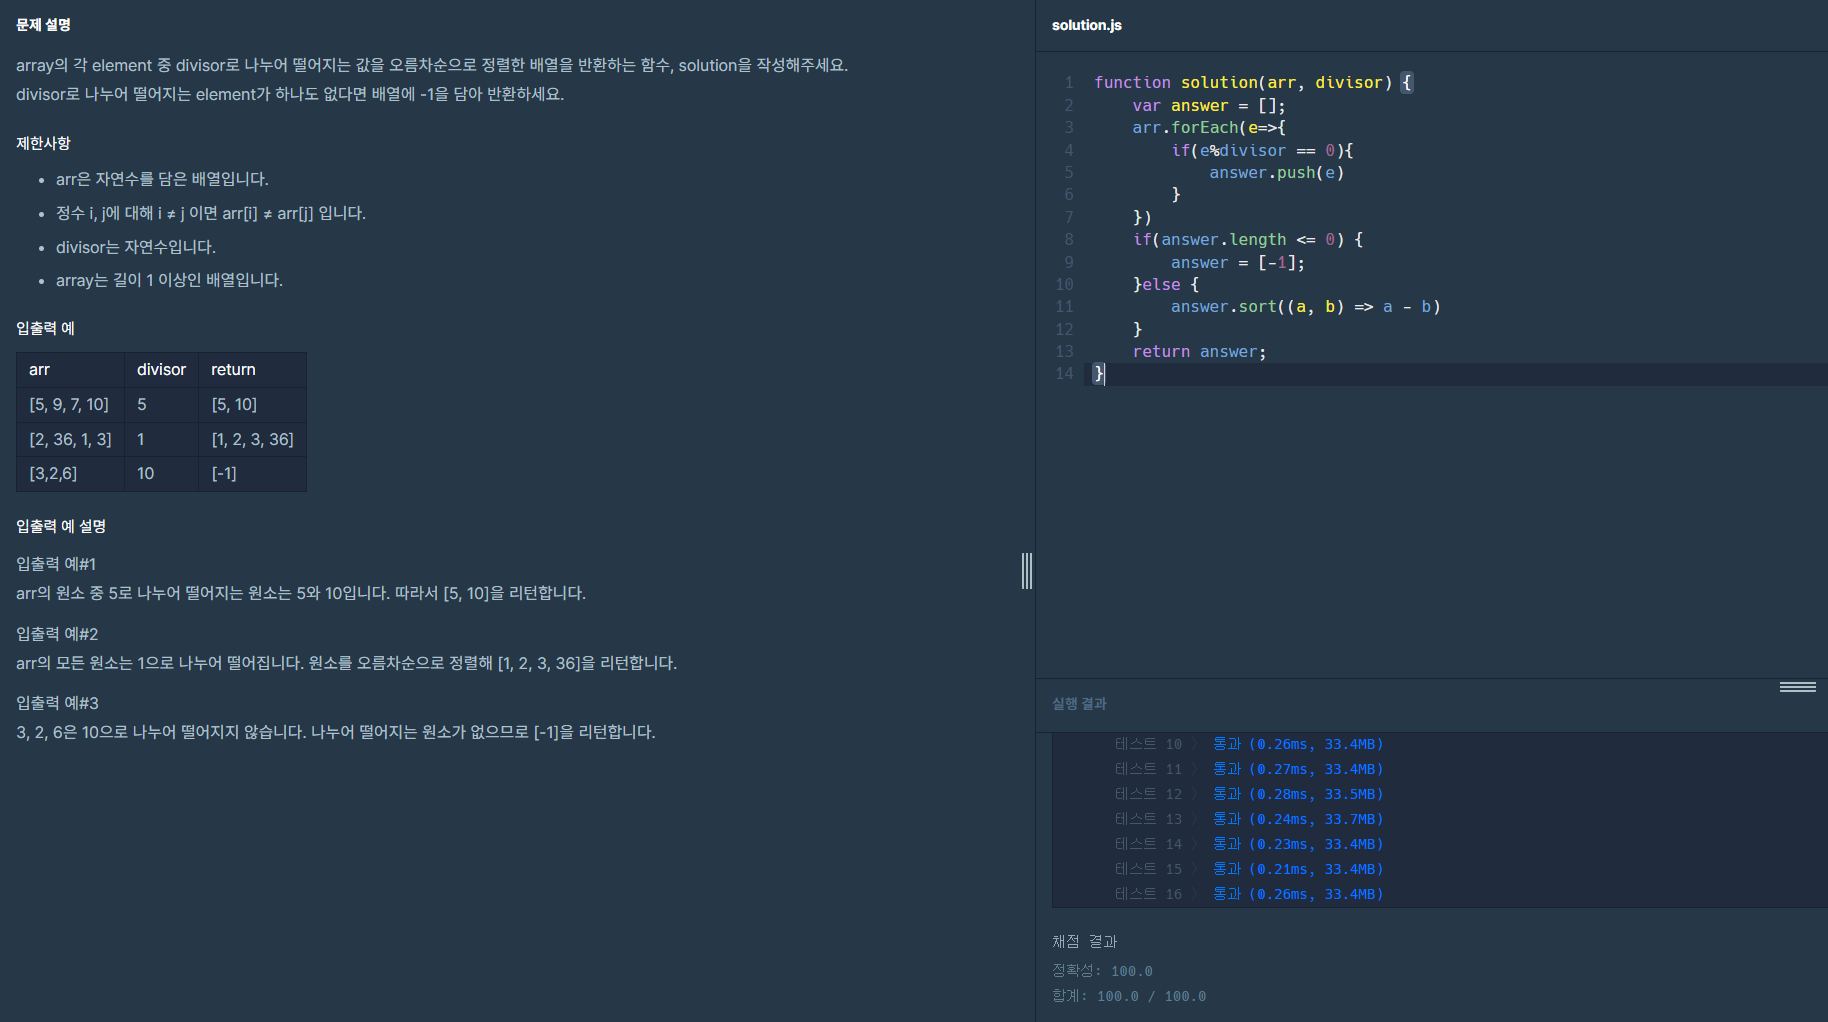Click 테스트 11 result row
Viewport: 1828px width, 1022px height.
point(1248,769)
